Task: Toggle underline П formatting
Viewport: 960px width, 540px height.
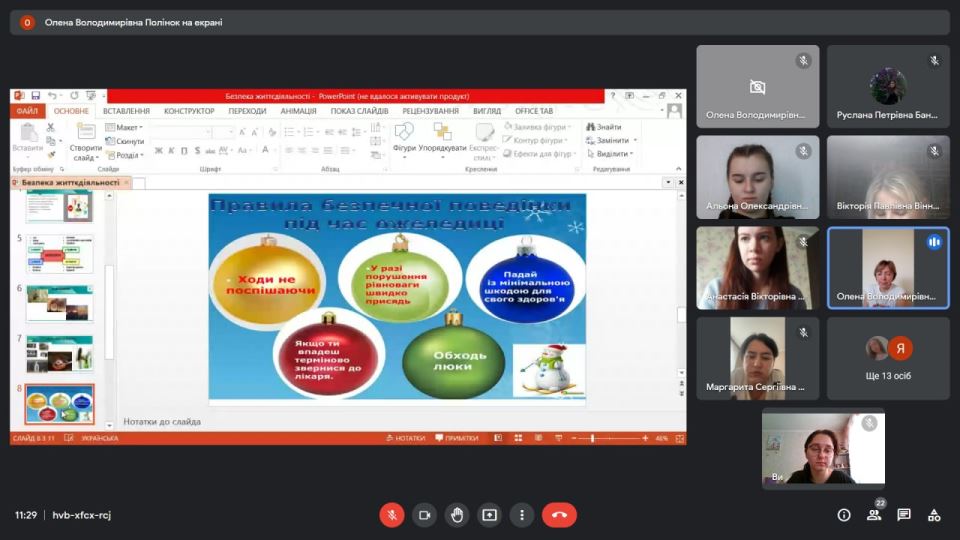Action: (x=184, y=151)
